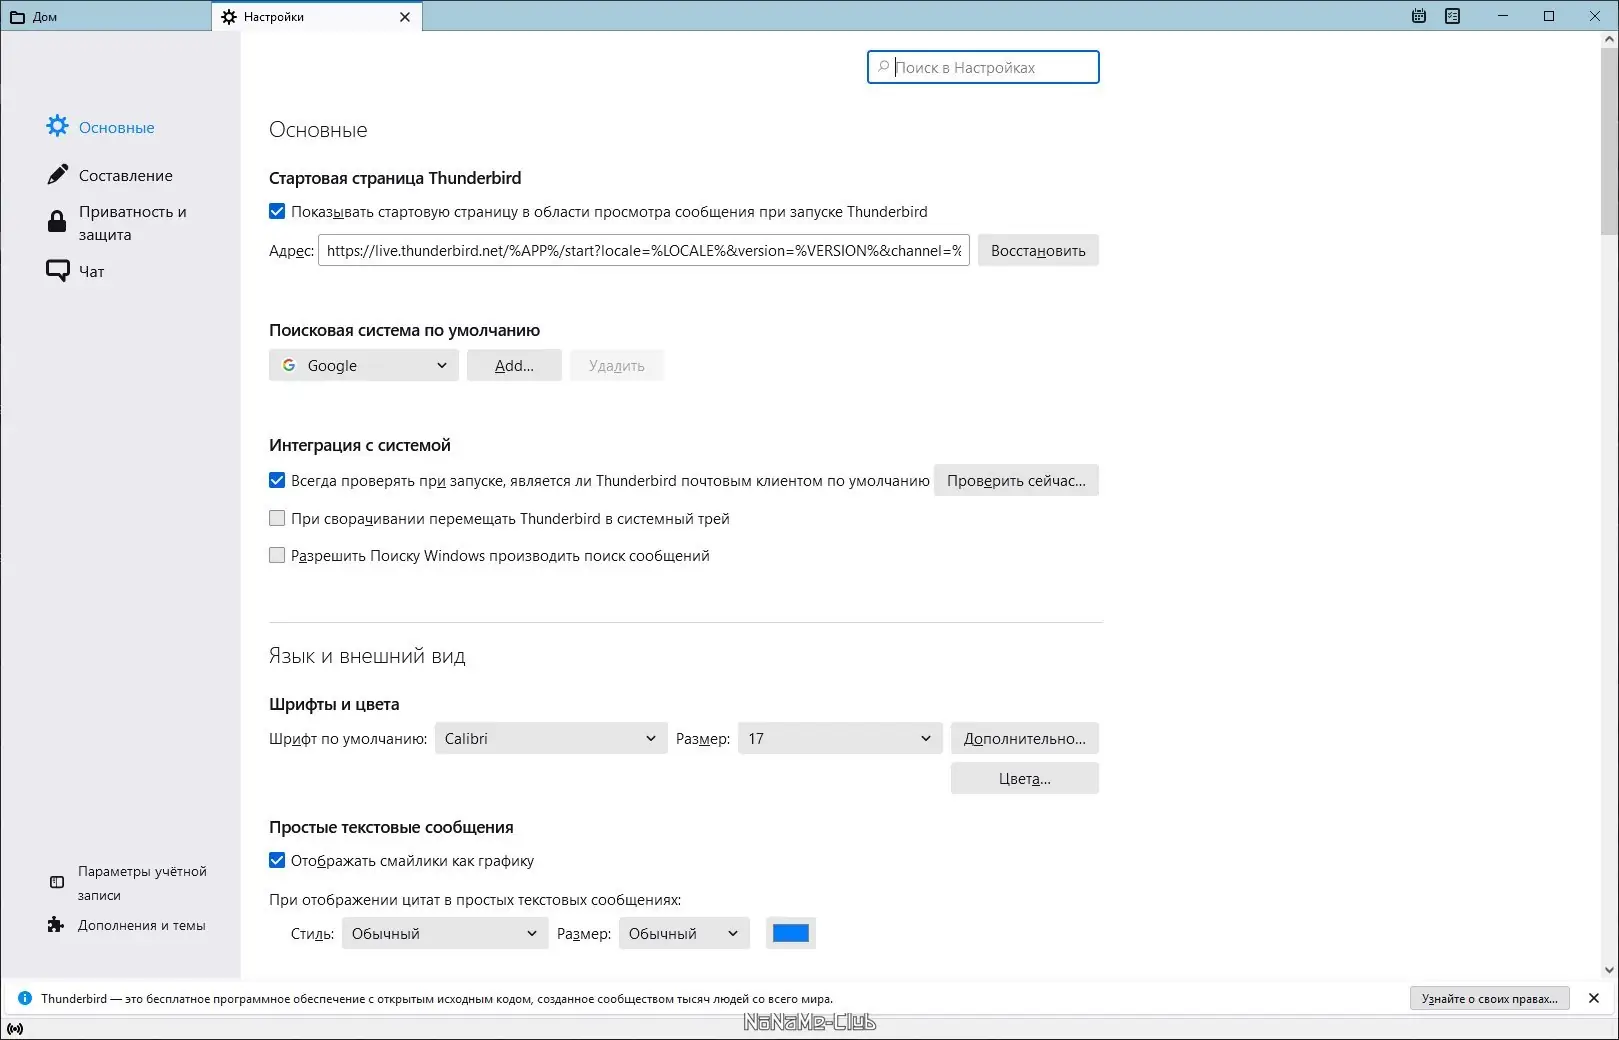Dismiss the notification bar with its X

pyautogui.click(x=1594, y=998)
